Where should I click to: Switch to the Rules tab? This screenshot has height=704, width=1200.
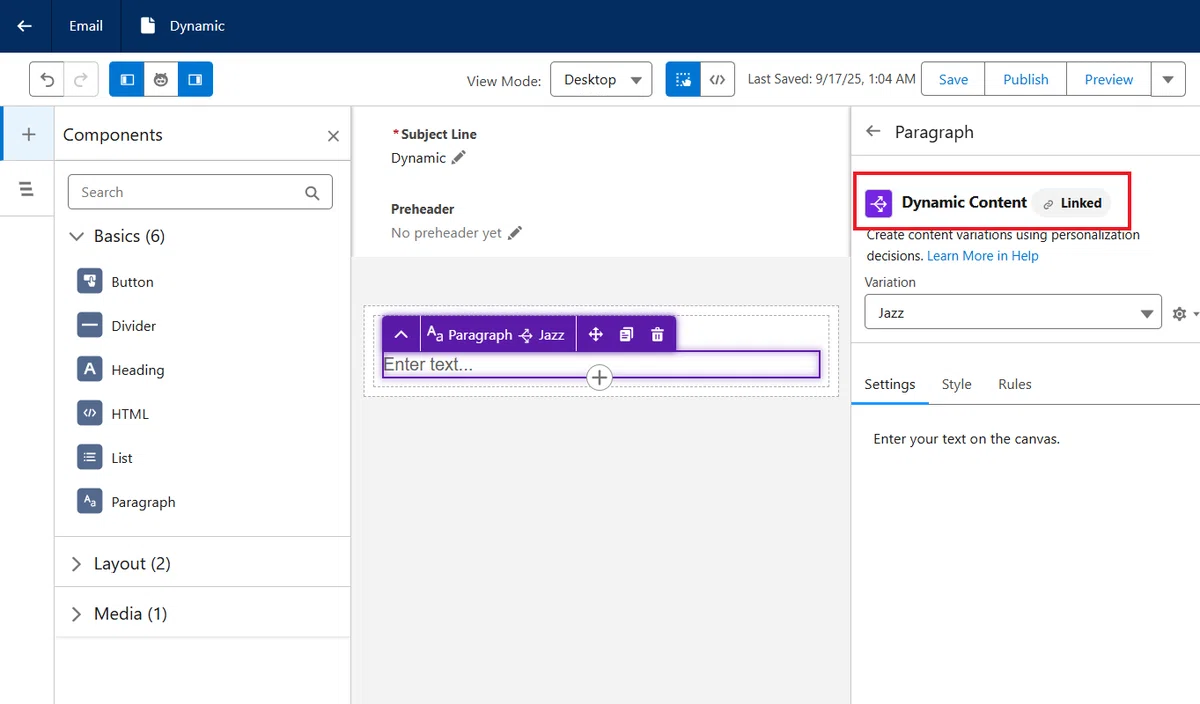pyautogui.click(x=1015, y=384)
